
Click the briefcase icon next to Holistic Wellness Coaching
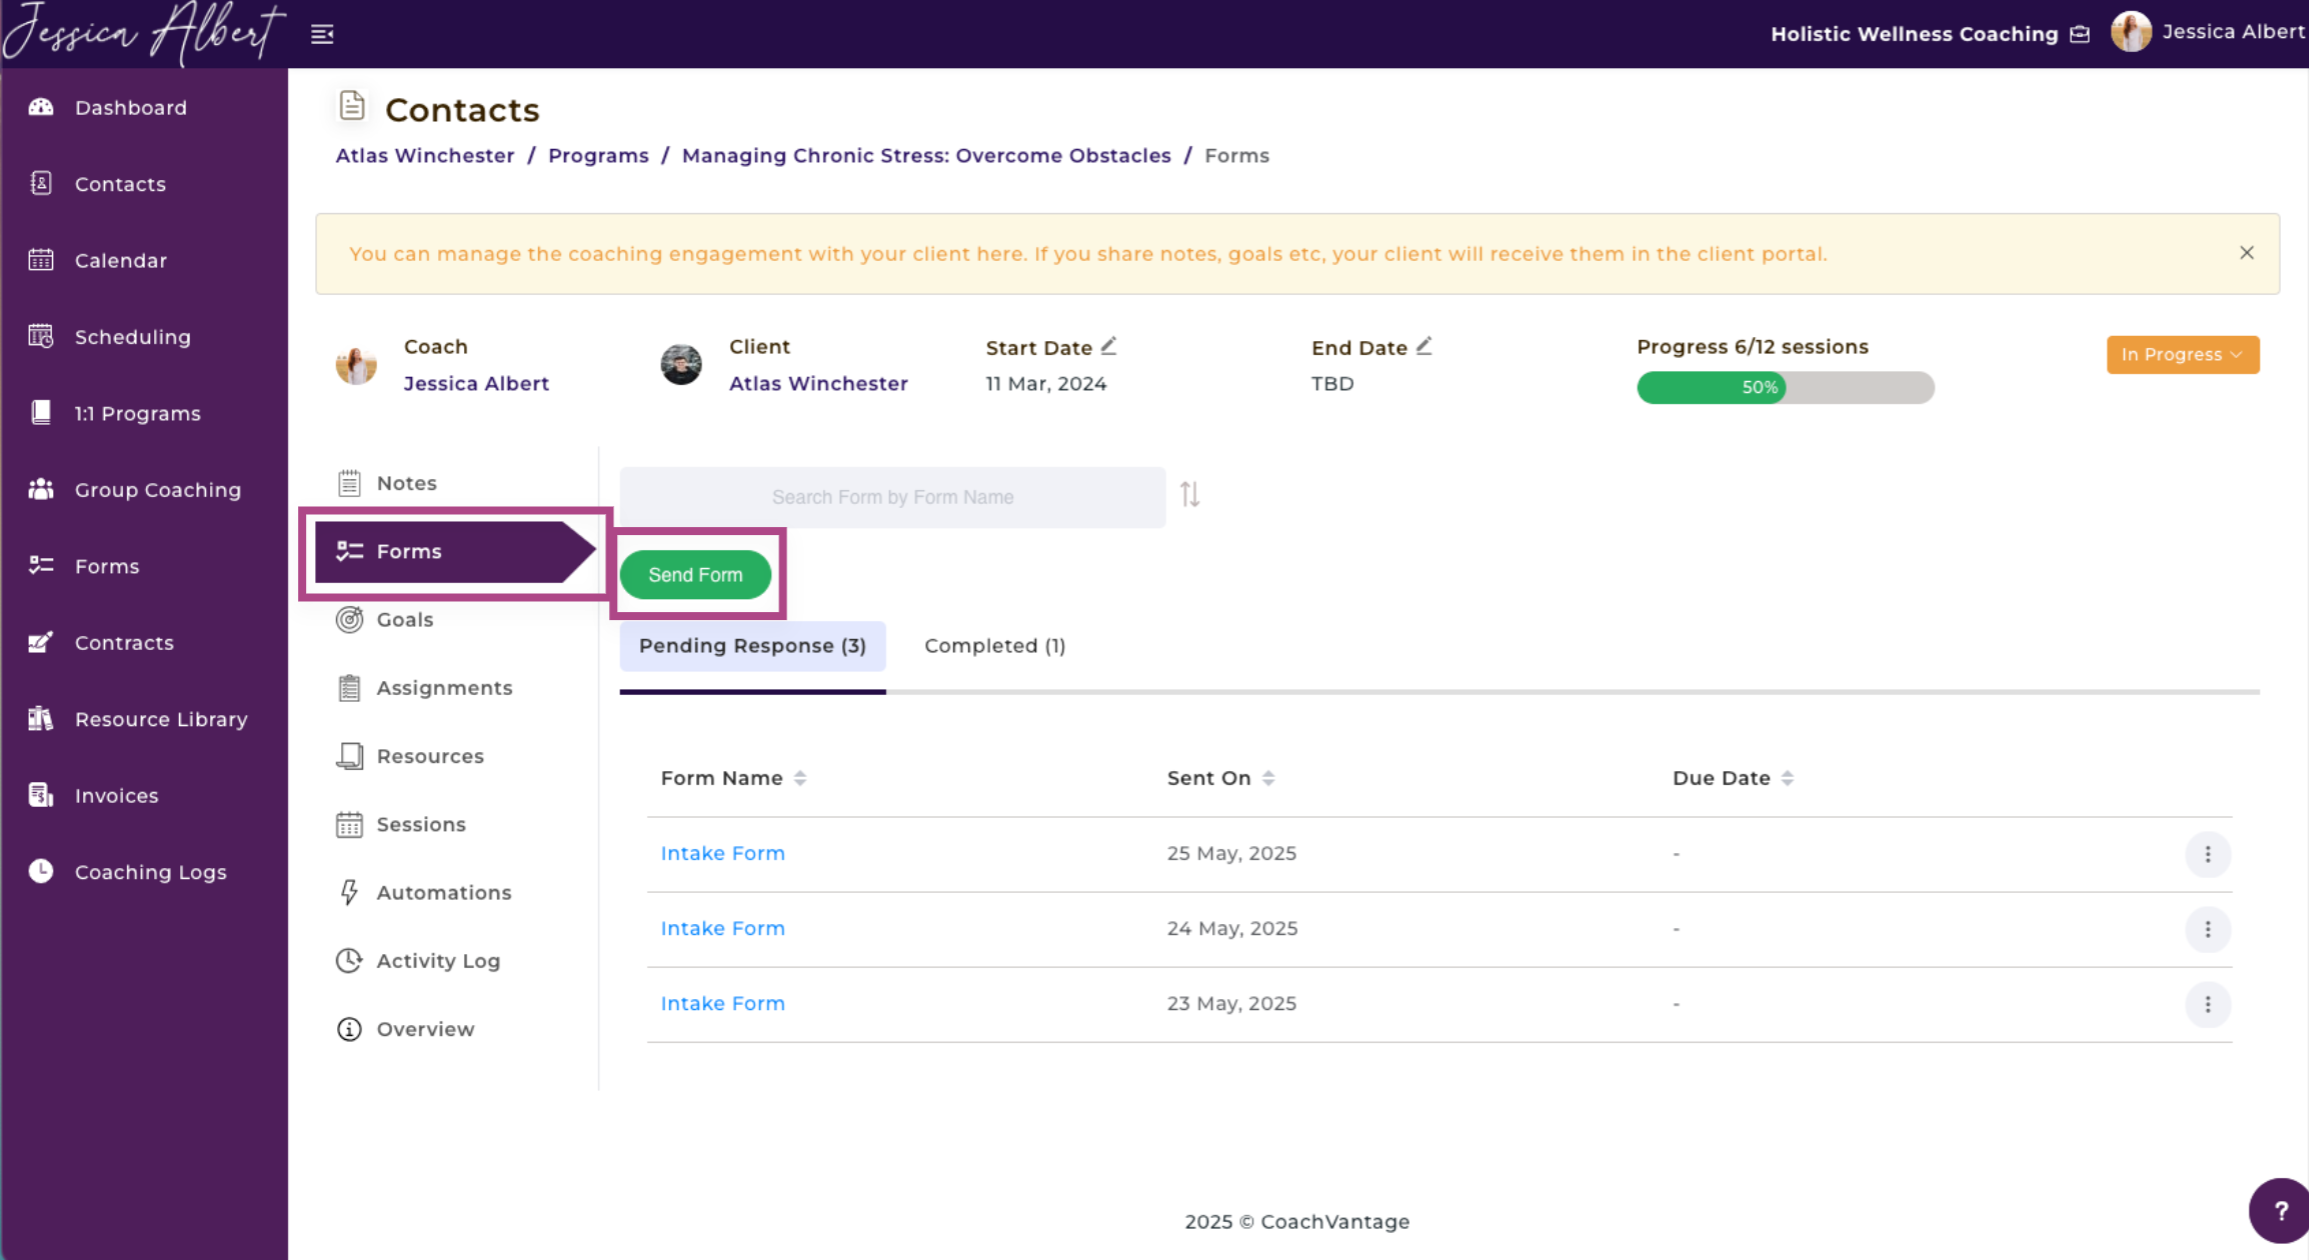(2080, 34)
